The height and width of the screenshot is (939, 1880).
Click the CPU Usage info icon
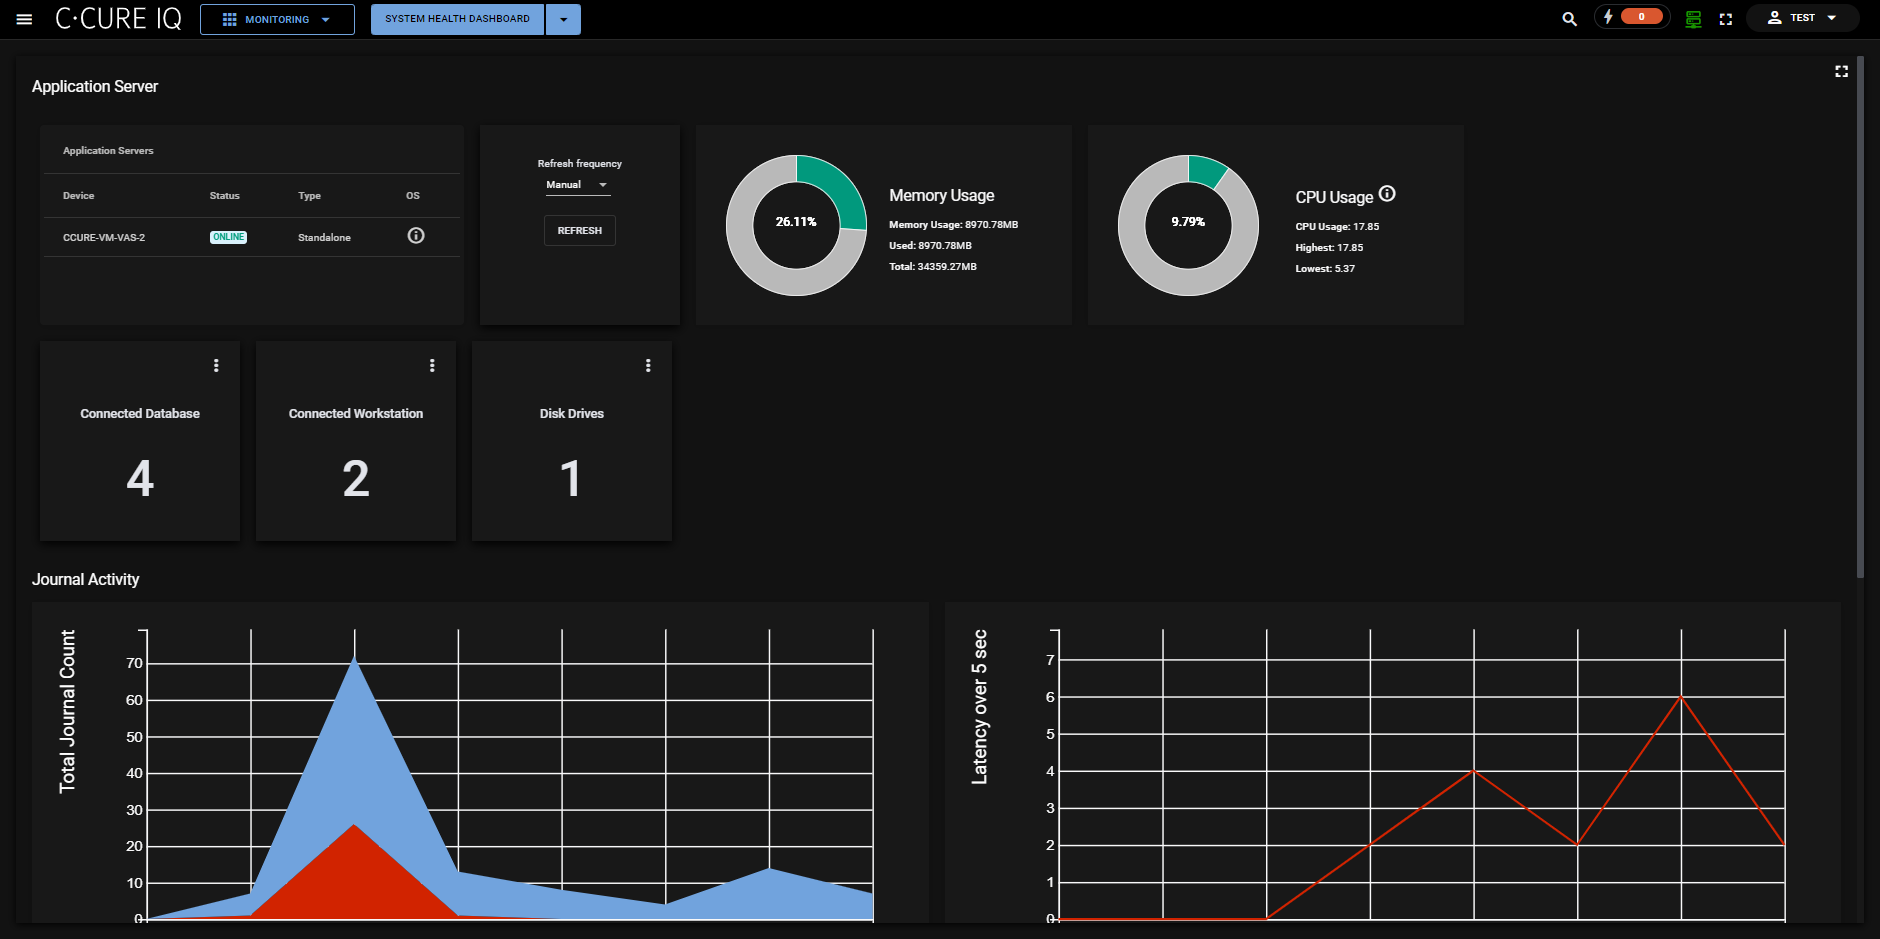coord(1387,194)
